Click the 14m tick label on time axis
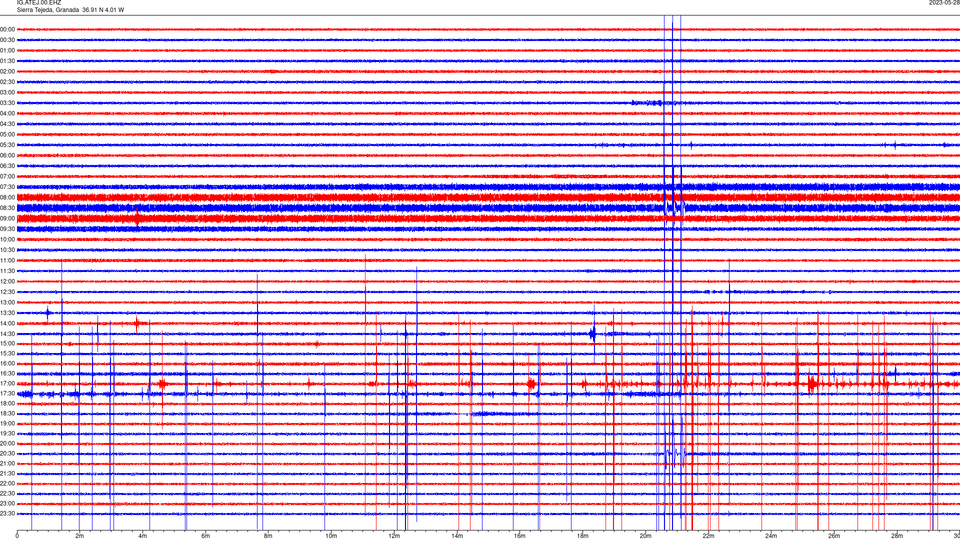Image resolution: width=960 pixels, height=540 pixels. (x=457, y=536)
